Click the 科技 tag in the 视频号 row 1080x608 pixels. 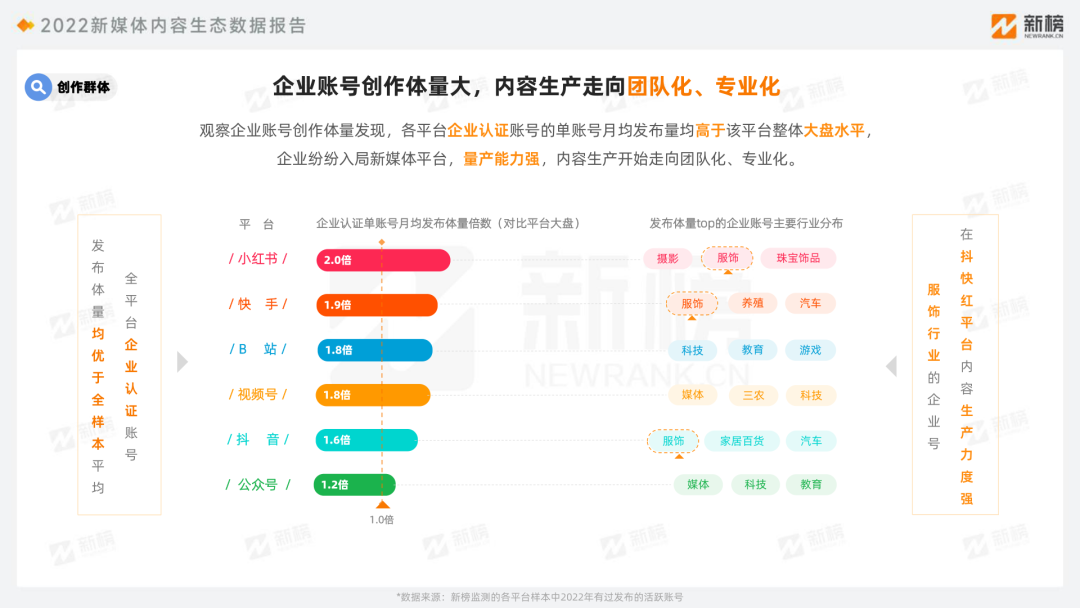[811, 395]
